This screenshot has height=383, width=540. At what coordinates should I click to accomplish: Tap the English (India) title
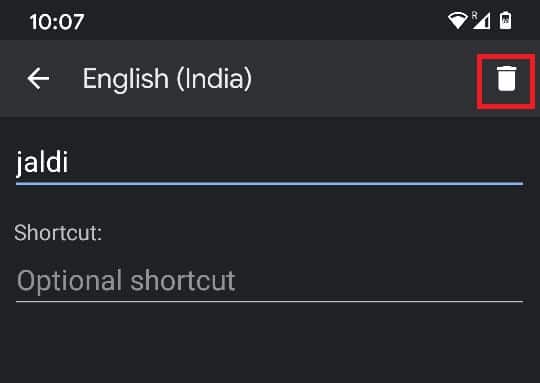pyautogui.click(x=167, y=79)
